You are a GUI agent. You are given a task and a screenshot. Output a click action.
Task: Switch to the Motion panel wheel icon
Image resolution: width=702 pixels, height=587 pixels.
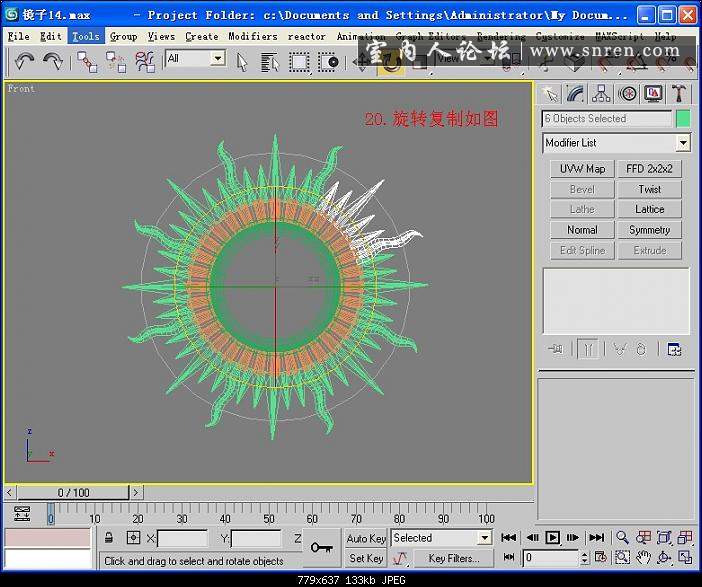[x=627, y=94]
